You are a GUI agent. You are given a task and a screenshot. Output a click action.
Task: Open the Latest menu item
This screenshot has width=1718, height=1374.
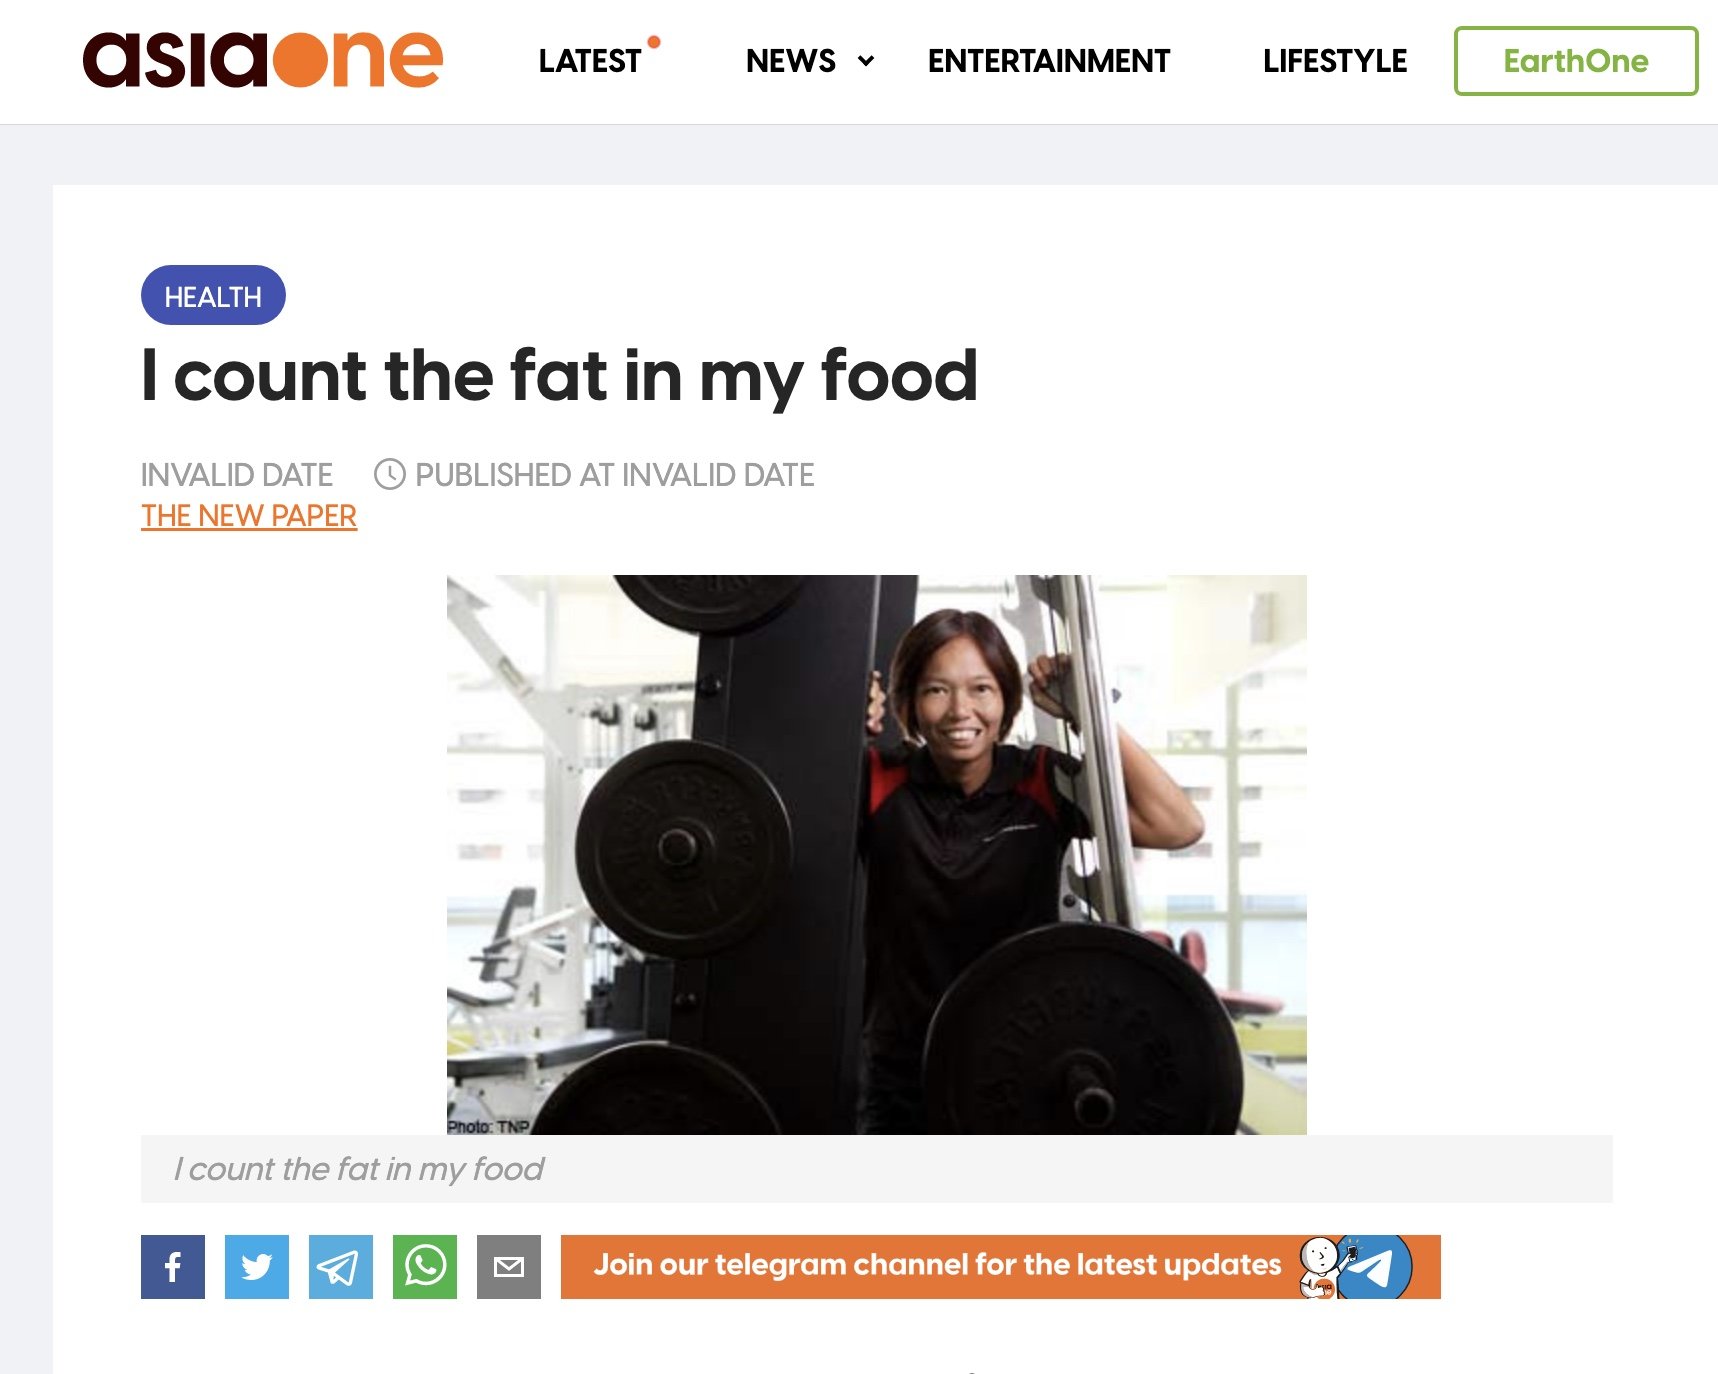[589, 61]
